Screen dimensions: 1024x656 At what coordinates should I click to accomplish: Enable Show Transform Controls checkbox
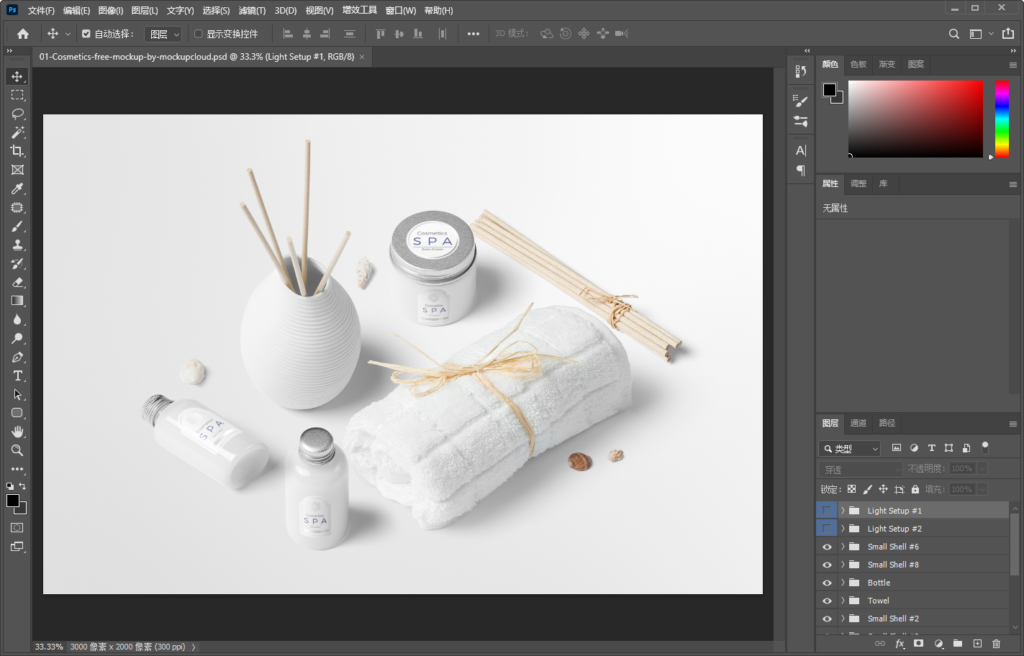click(x=198, y=34)
